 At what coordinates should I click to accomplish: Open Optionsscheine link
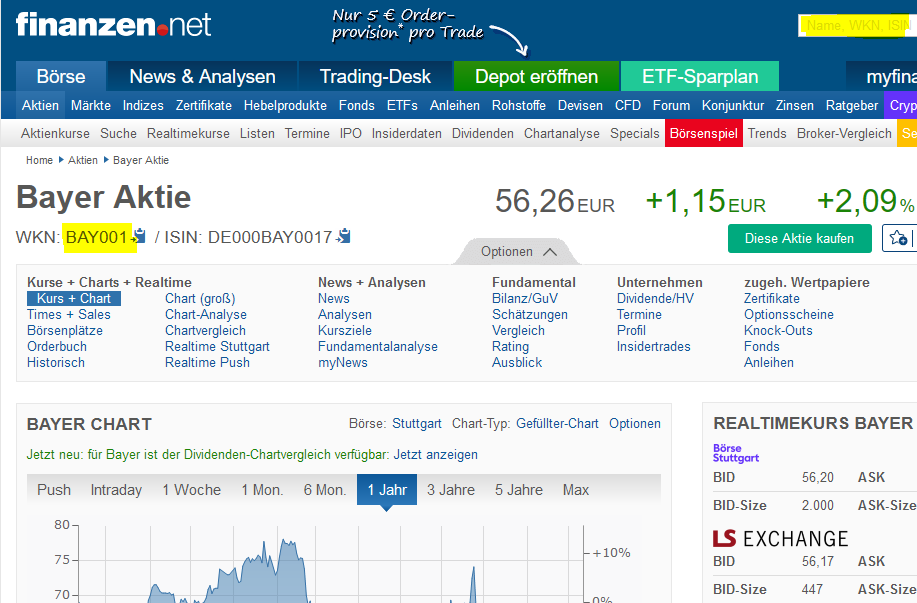point(788,314)
